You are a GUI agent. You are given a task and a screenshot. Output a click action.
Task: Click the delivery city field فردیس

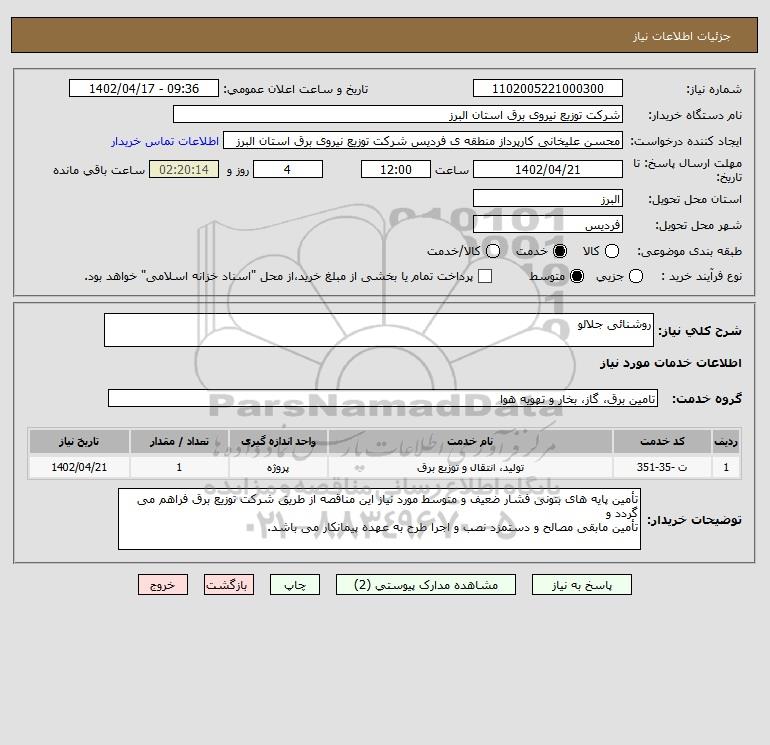tap(548, 224)
